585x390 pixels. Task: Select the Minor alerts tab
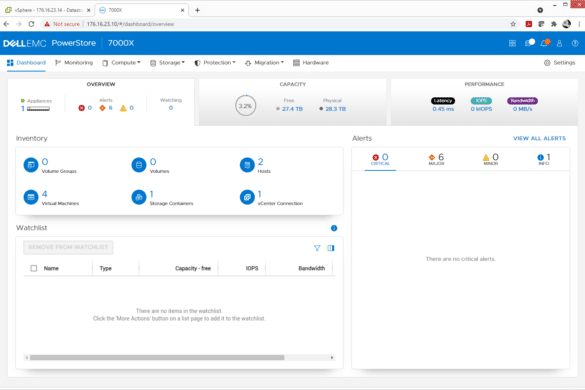click(491, 159)
